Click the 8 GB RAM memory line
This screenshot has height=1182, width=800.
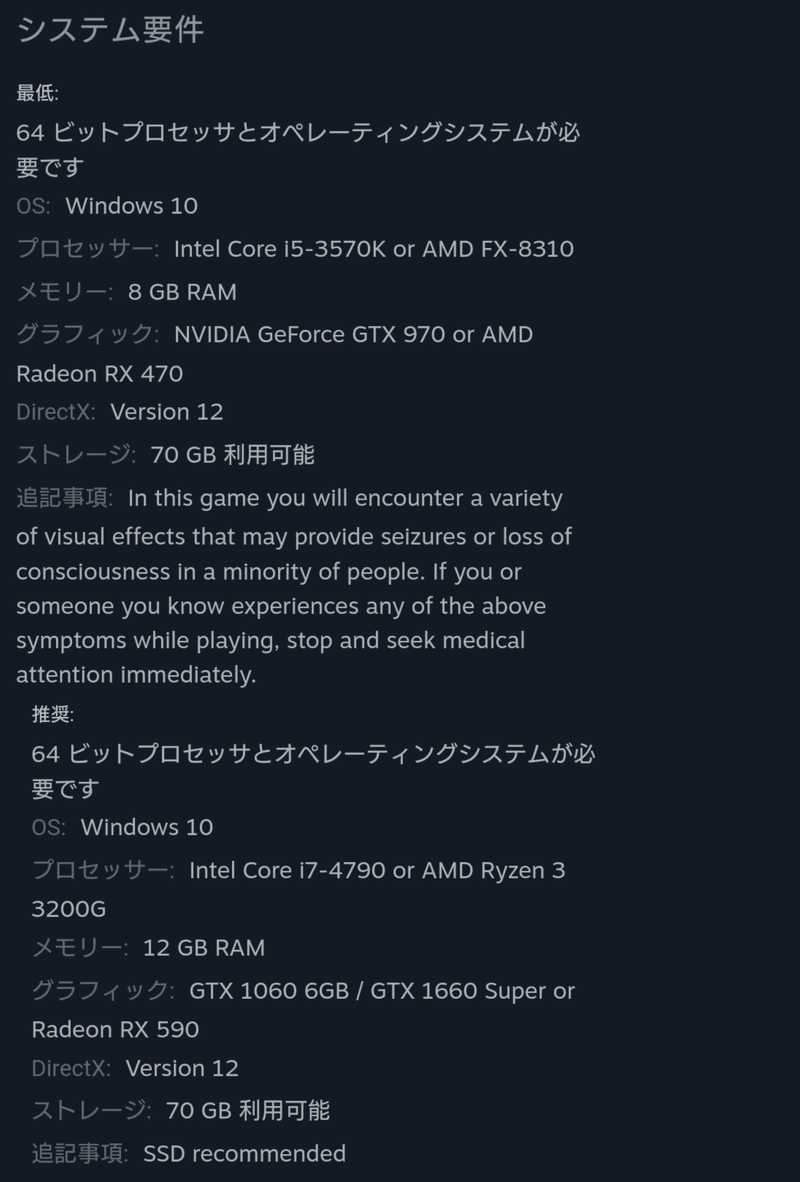click(127, 292)
